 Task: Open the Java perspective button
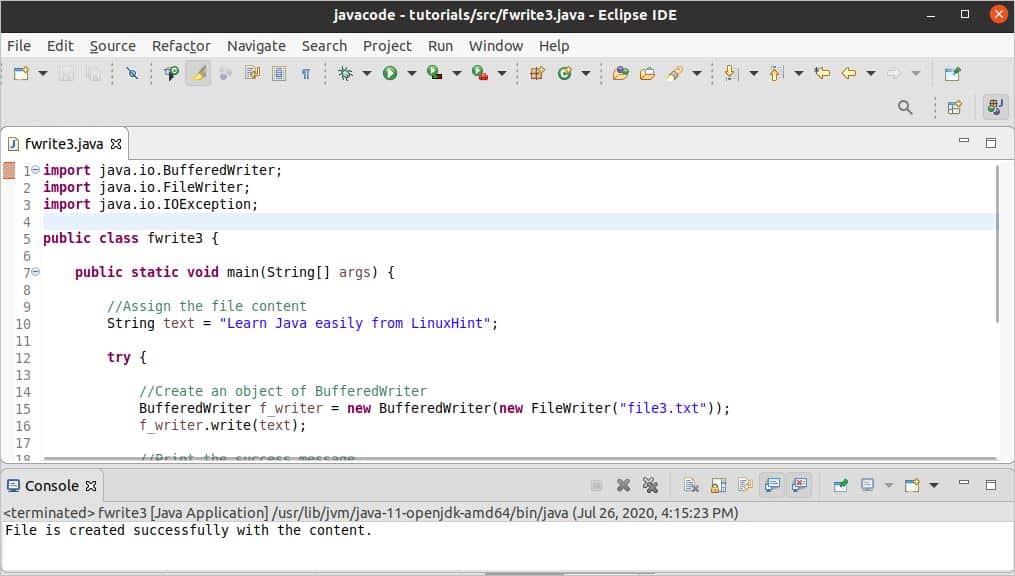(x=993, y=107)
